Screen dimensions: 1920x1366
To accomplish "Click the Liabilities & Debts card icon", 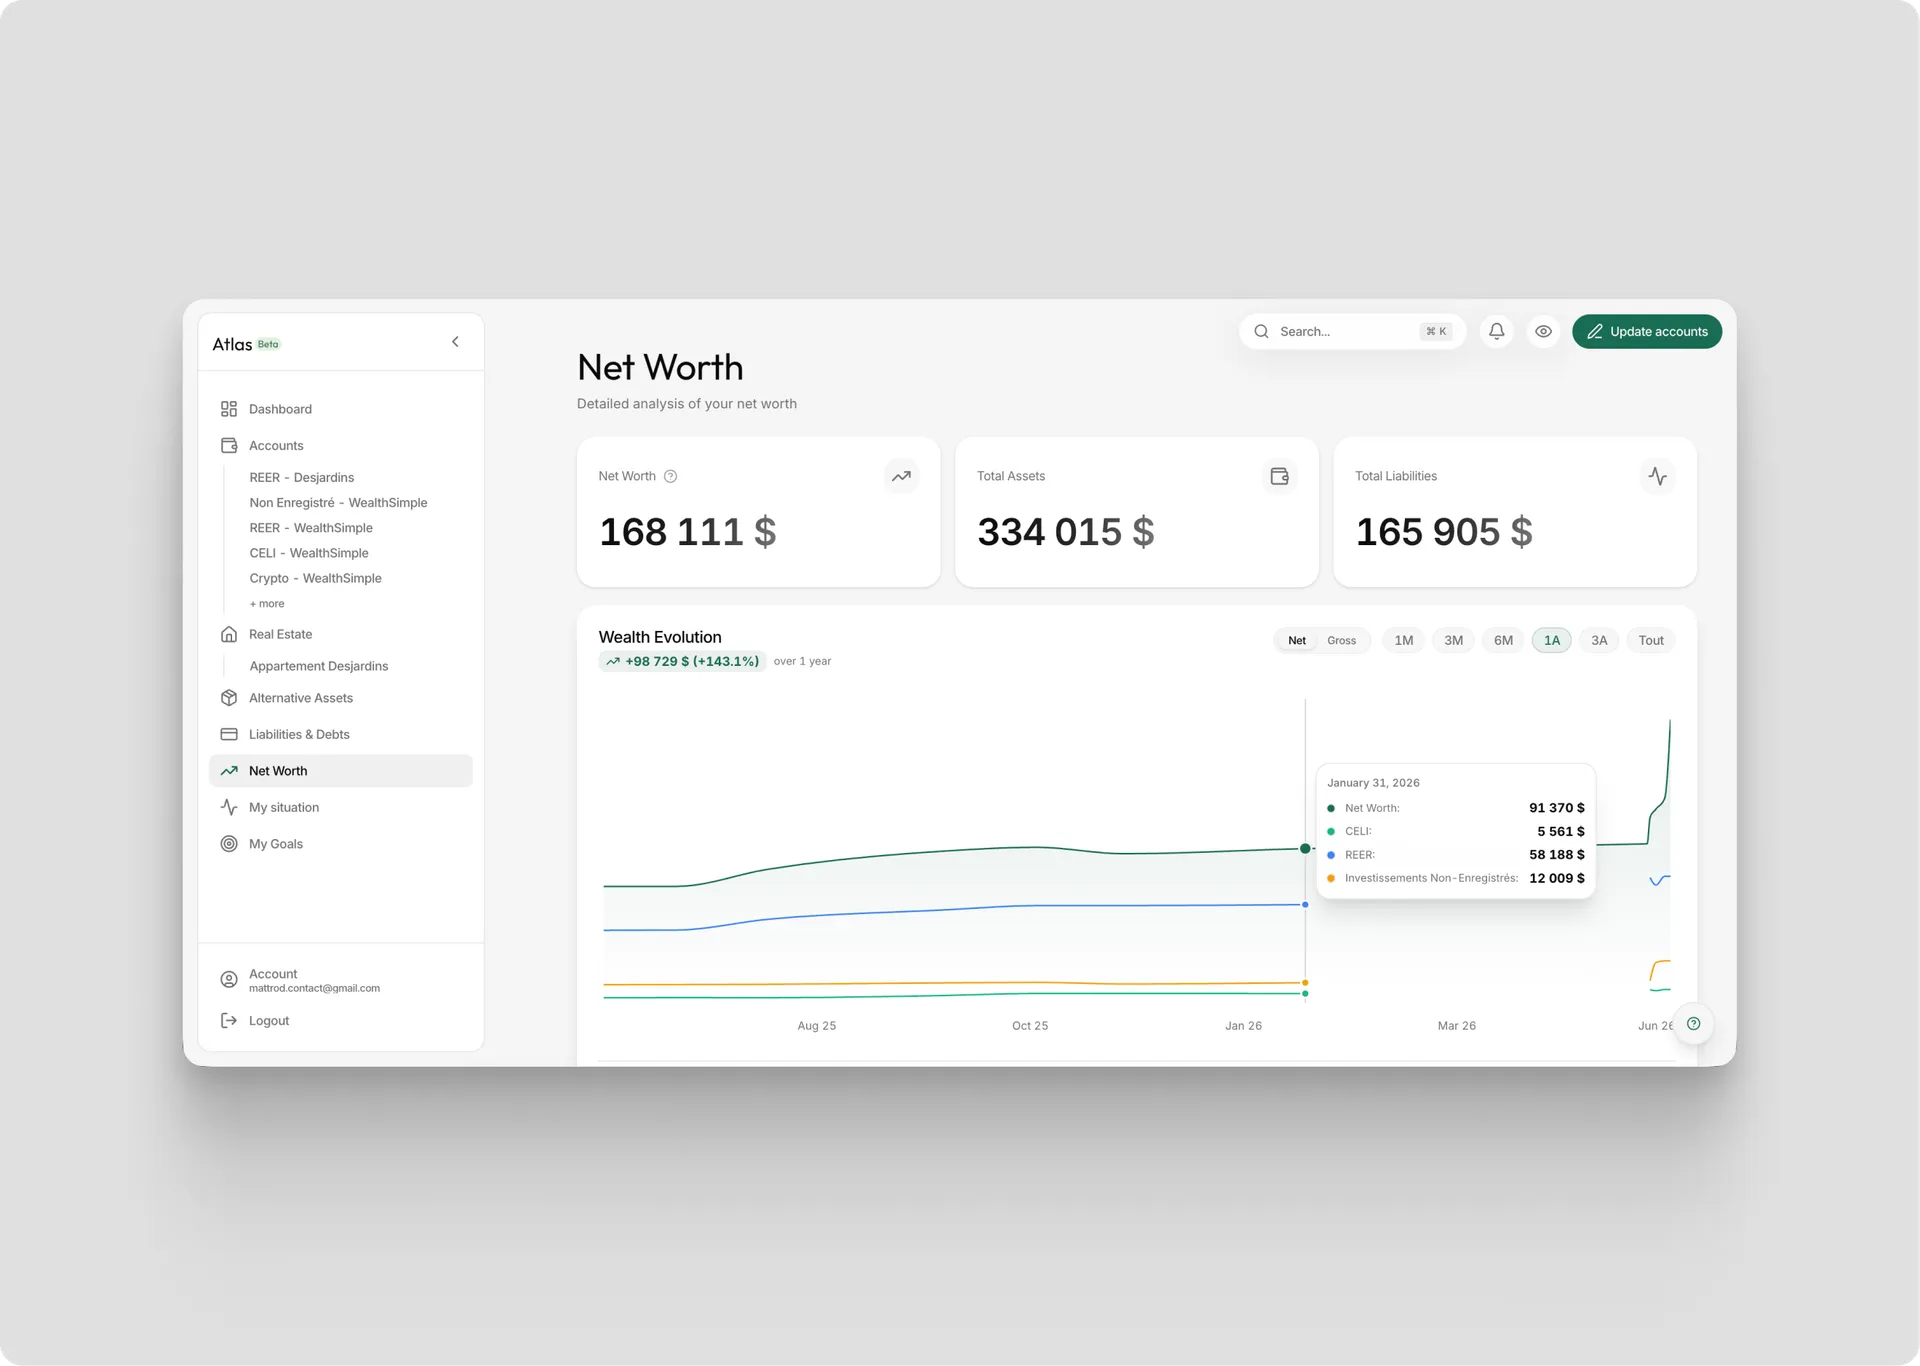I will pos(229,734).
